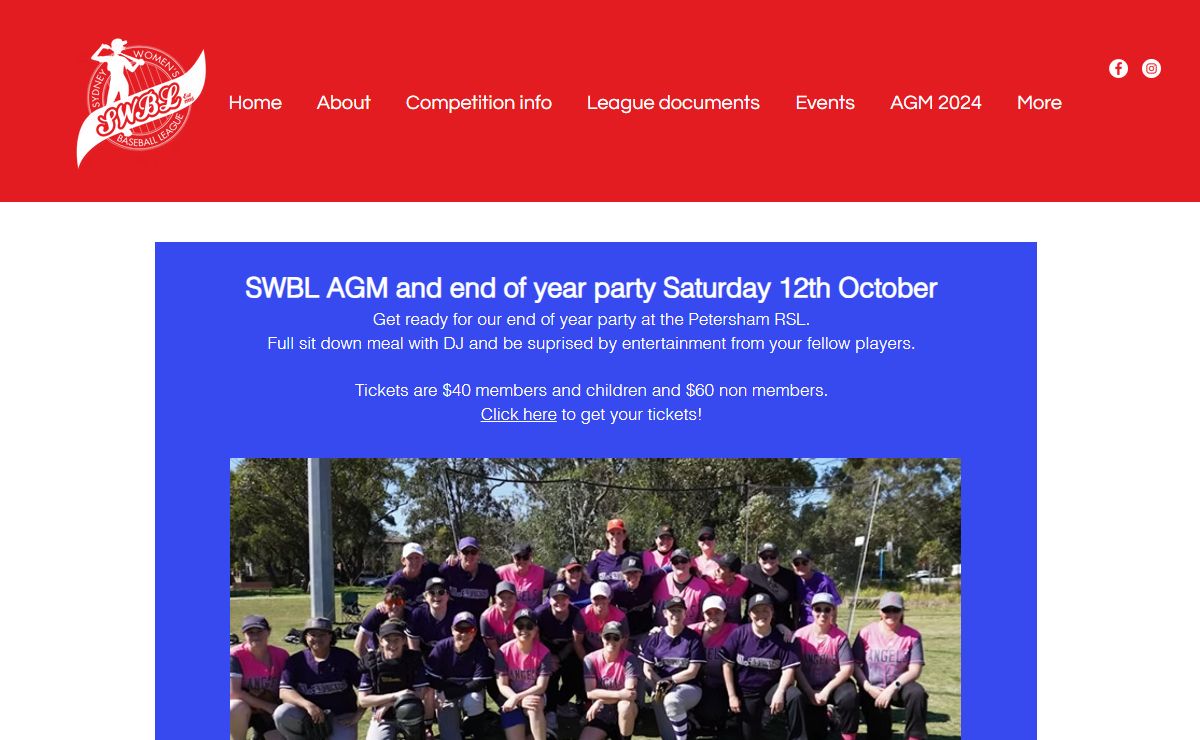Open the AGM 2024 page

[x=936, y=103]
